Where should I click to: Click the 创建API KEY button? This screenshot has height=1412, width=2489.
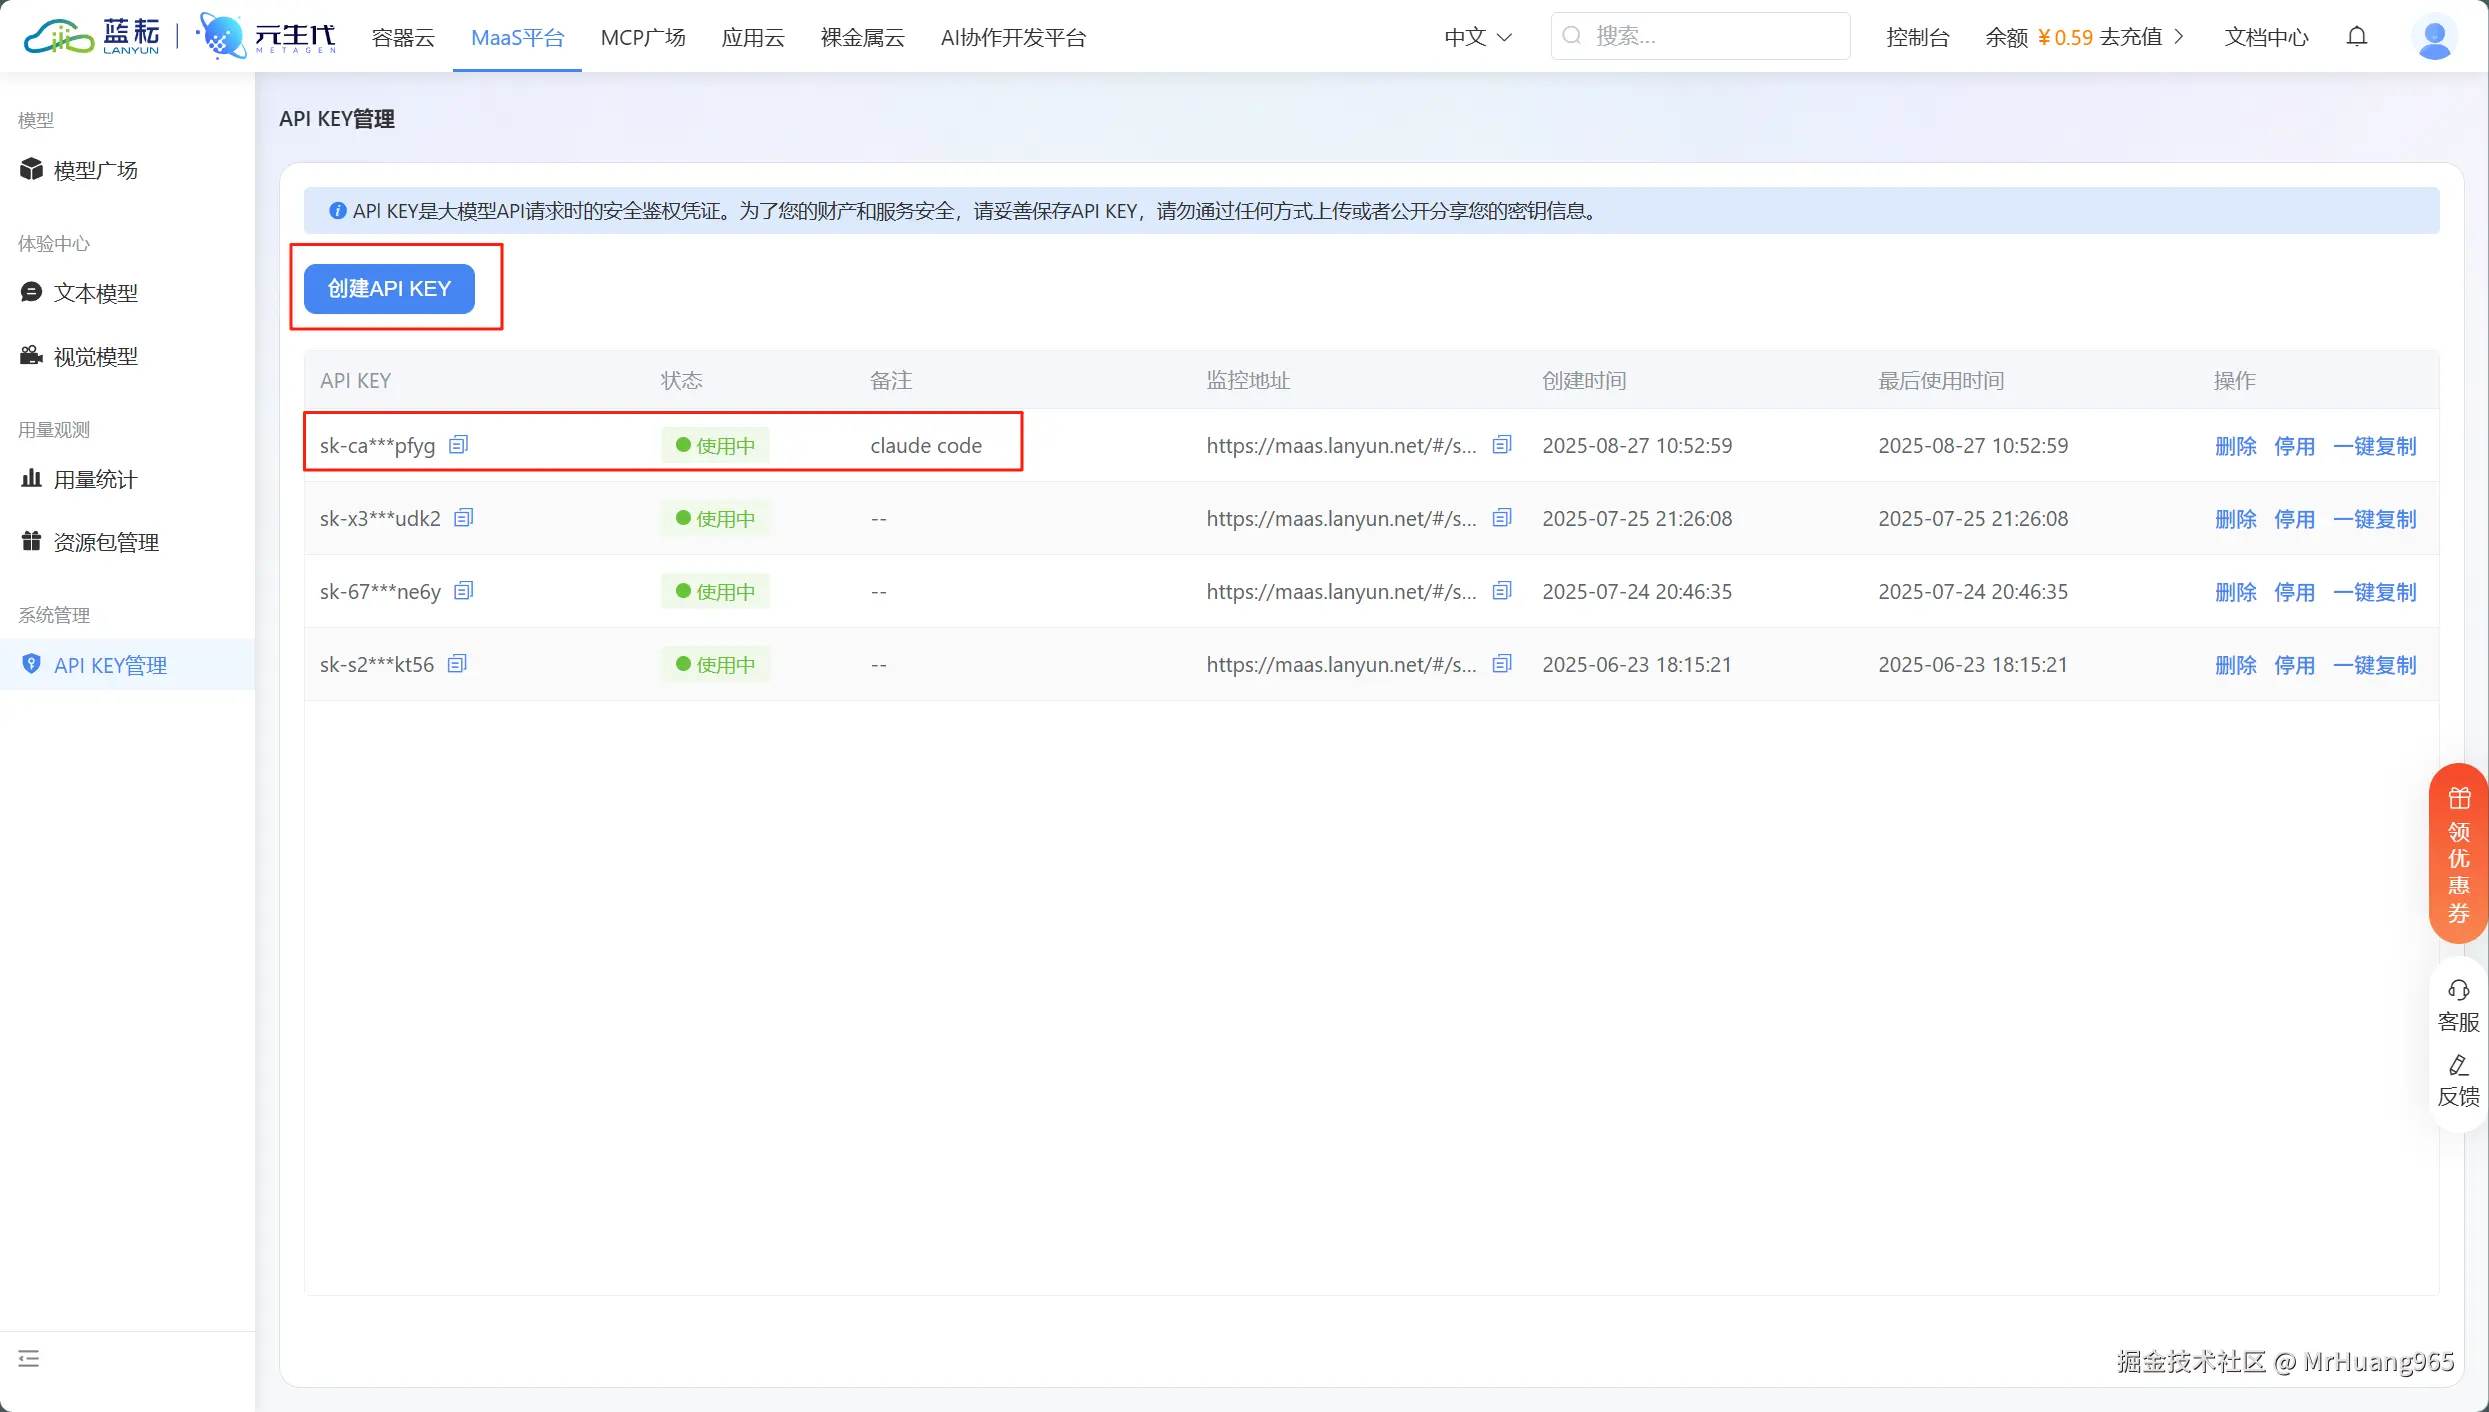tap(389, 288)
